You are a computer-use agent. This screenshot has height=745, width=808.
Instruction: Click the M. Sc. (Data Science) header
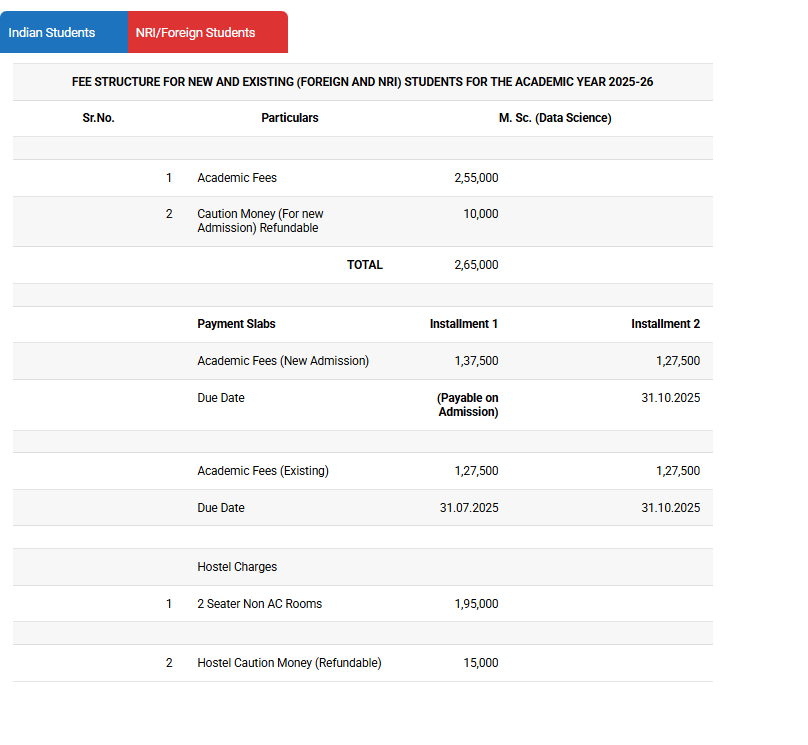point(555,118)
